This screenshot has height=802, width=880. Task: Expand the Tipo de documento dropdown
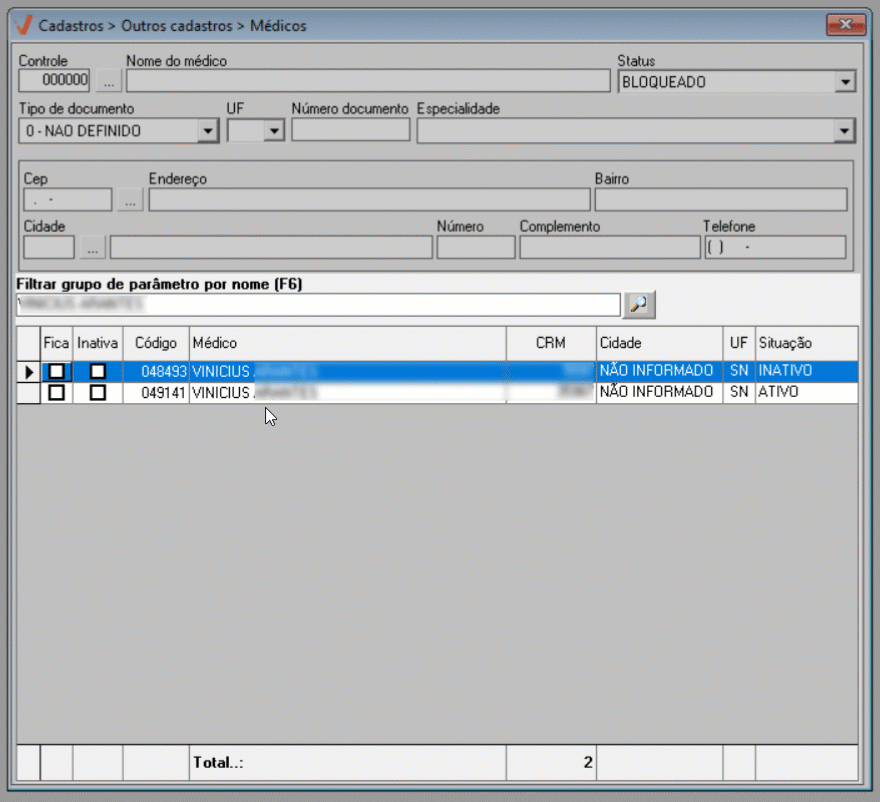click(208, 130)
